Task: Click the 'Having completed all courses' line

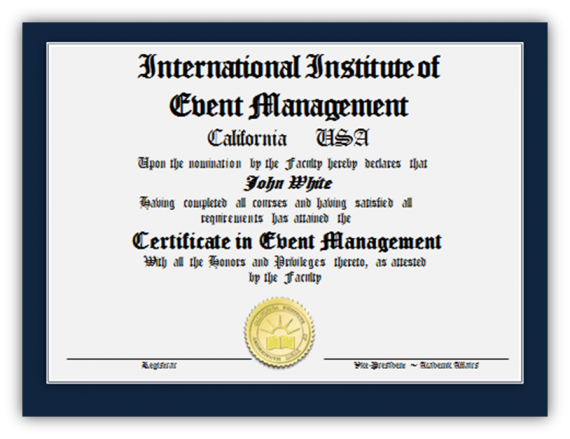Action: (x=276, y=203)
